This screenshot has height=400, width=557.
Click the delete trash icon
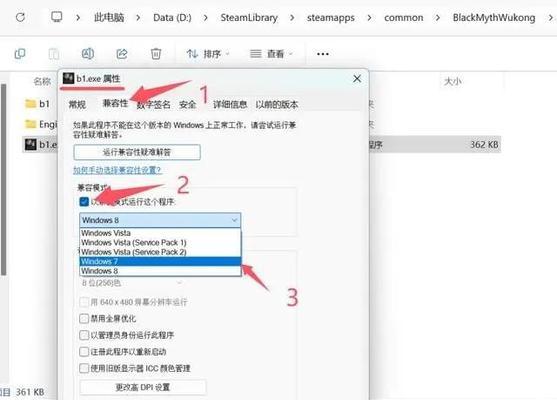tap(156, 54)
